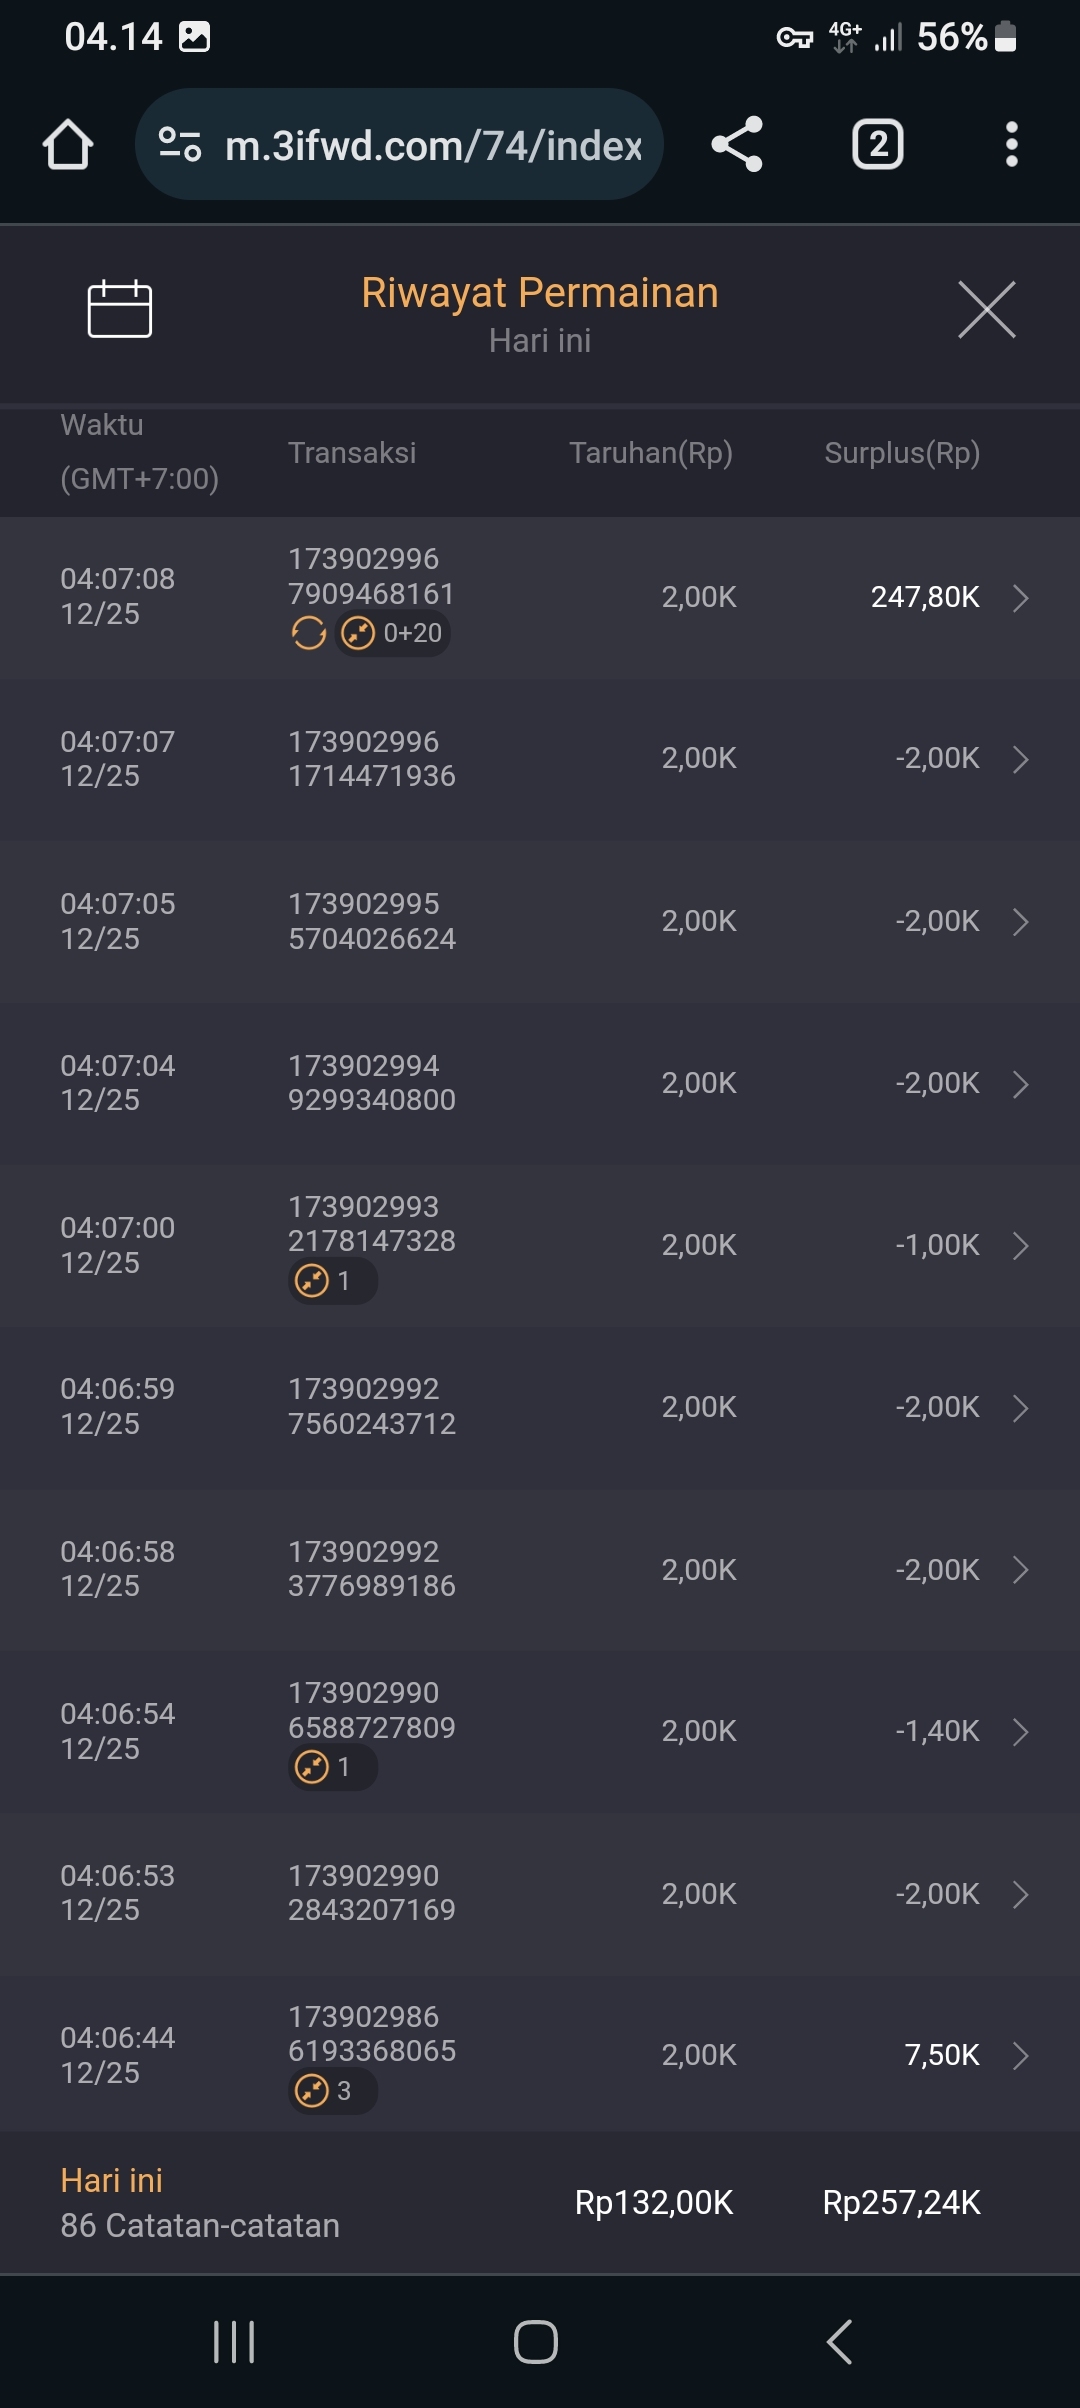This screenshot has width=1080, height=2408.
Task: Close the Riwayat Permainan panel
Action: [x=986, y=310]
